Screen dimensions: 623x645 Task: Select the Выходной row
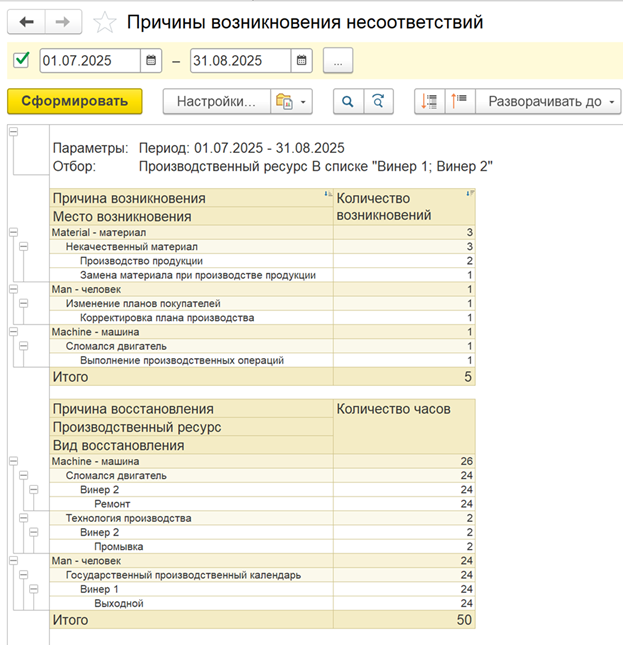tap(262, 603)
